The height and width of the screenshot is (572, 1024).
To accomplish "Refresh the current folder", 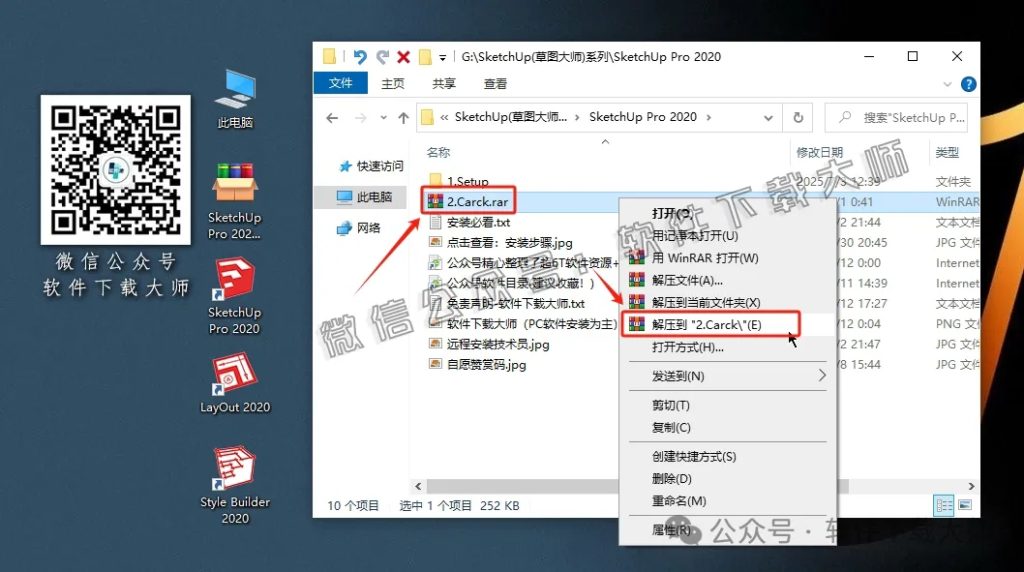I will (798, 118).
